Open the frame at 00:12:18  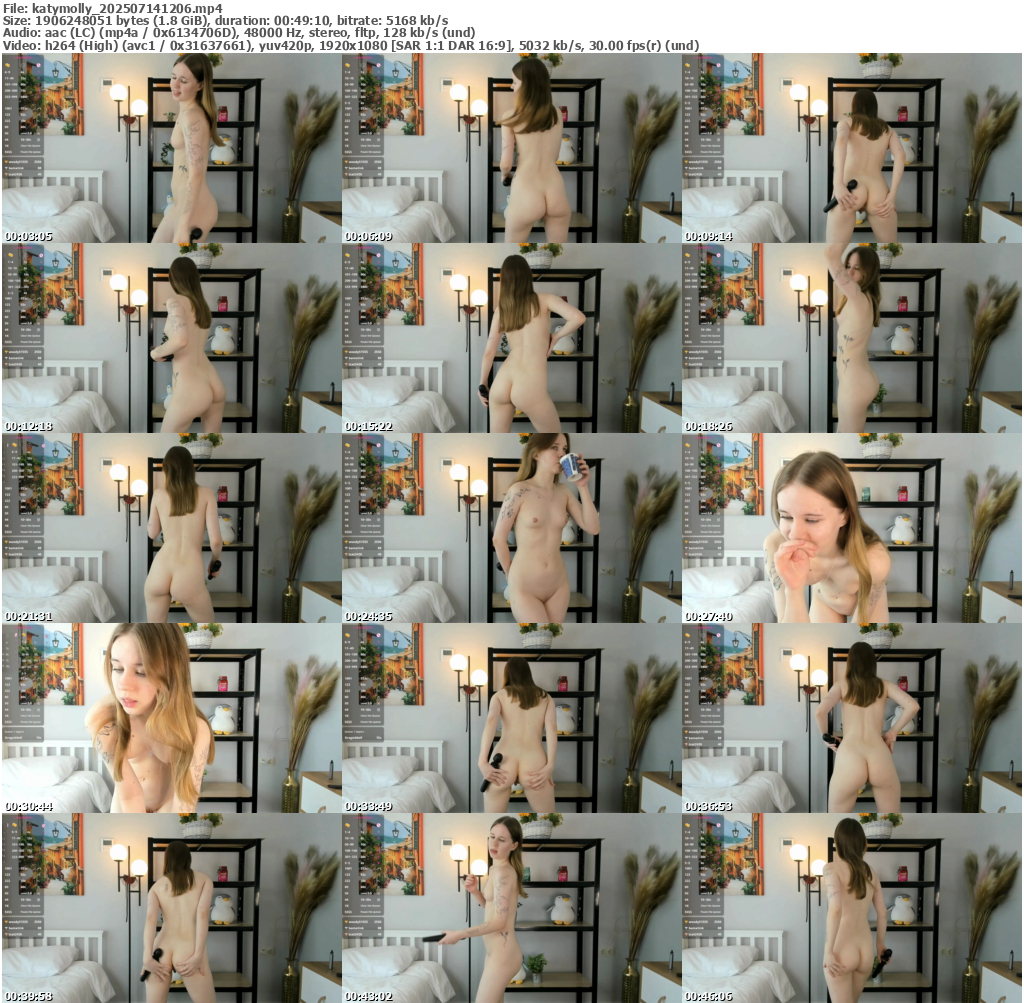pyautogui.click(x=171, y=338)
